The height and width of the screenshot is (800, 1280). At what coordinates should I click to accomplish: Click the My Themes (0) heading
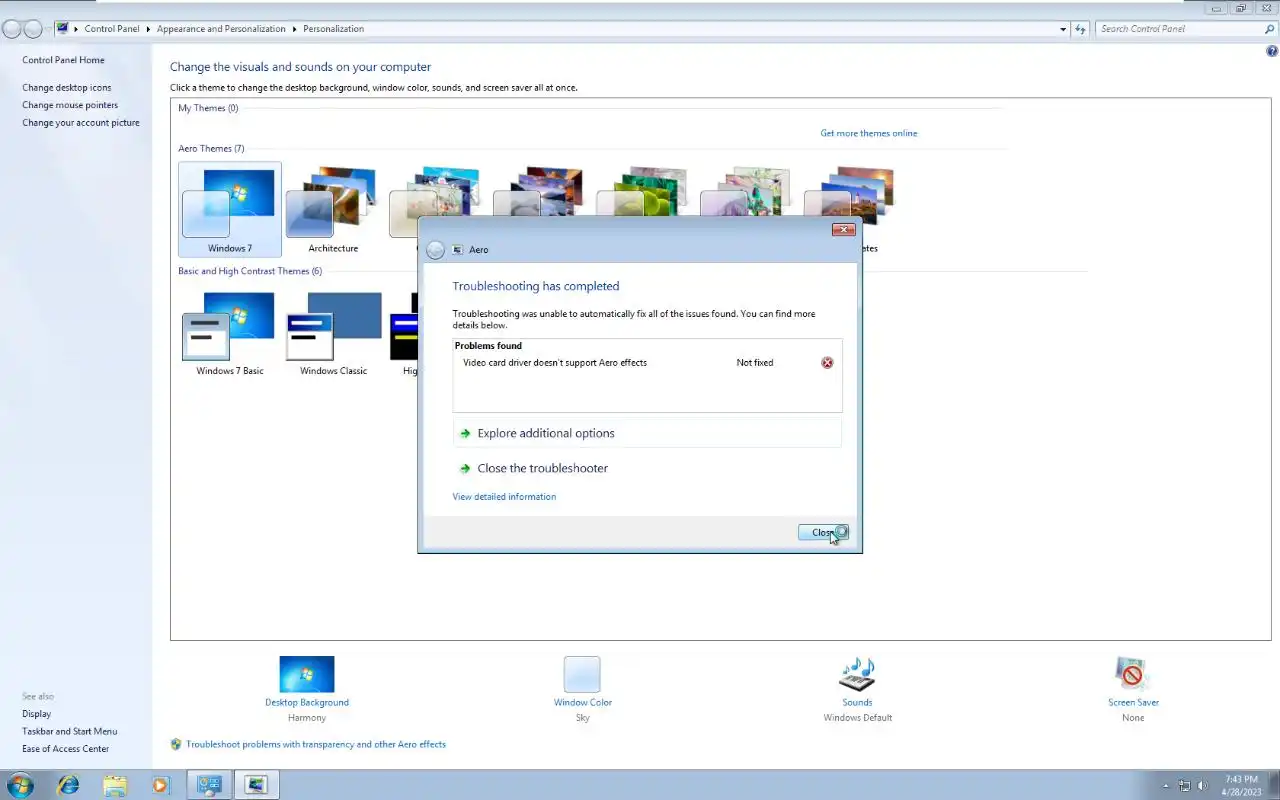(208, 108)
